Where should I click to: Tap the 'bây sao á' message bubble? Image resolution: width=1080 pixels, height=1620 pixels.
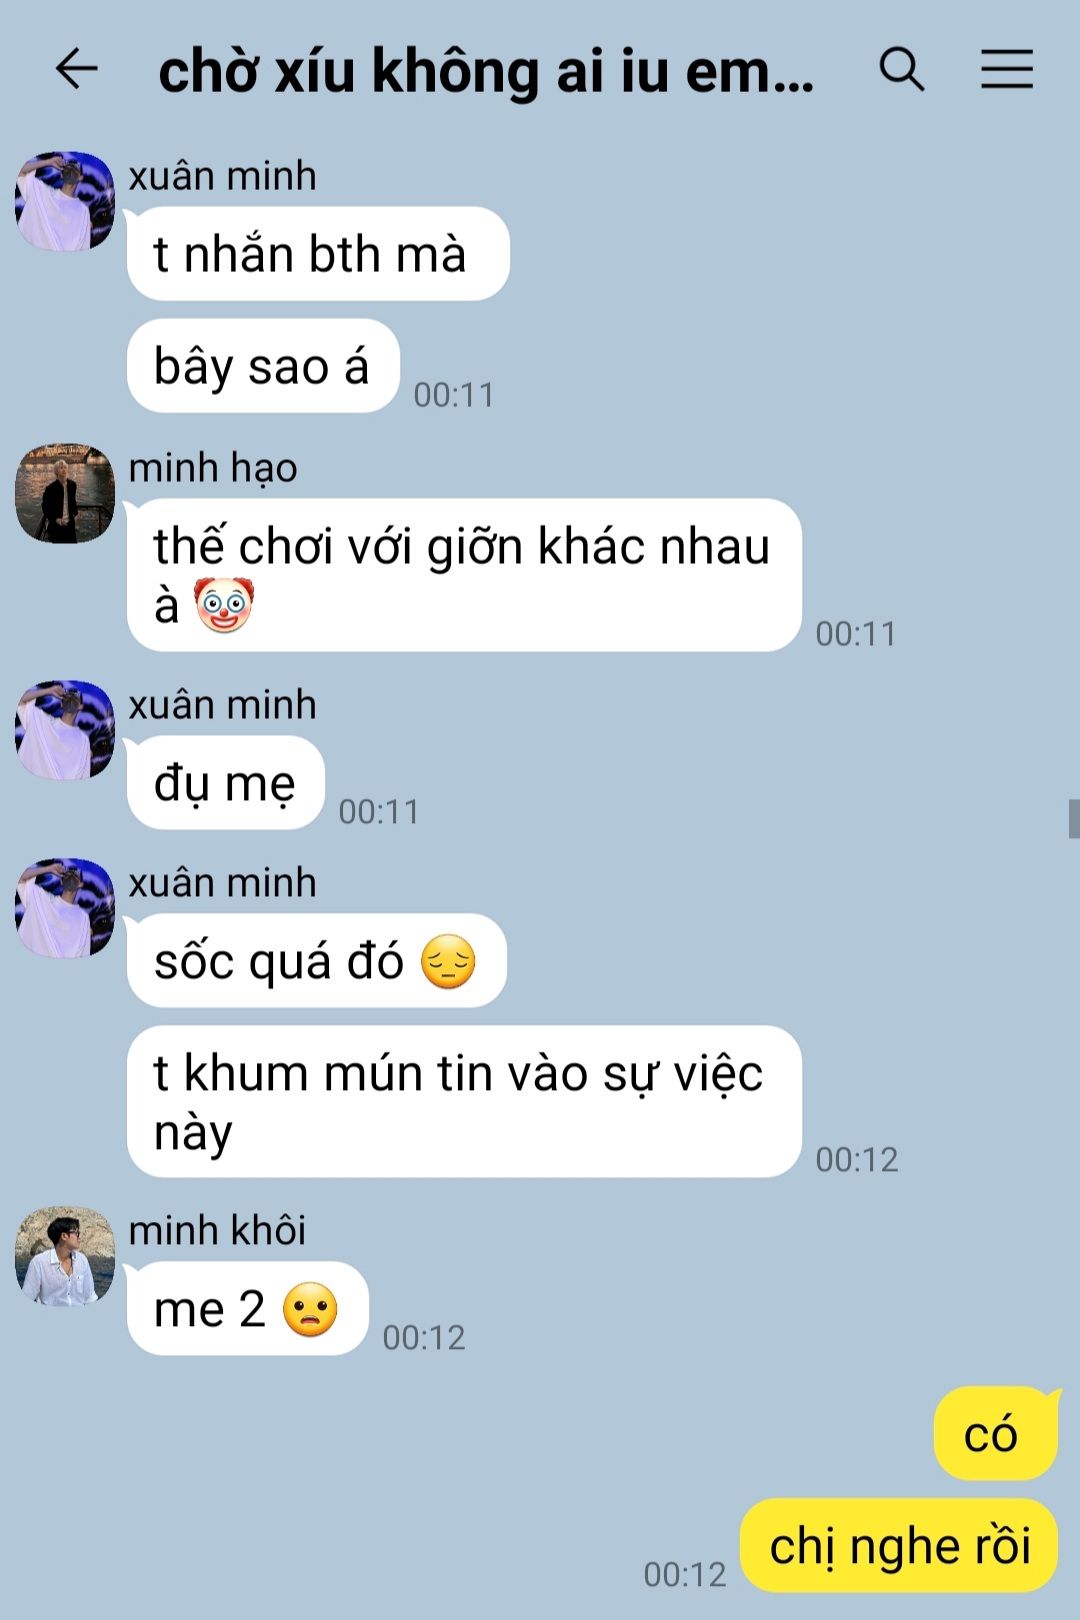[263, 366]
